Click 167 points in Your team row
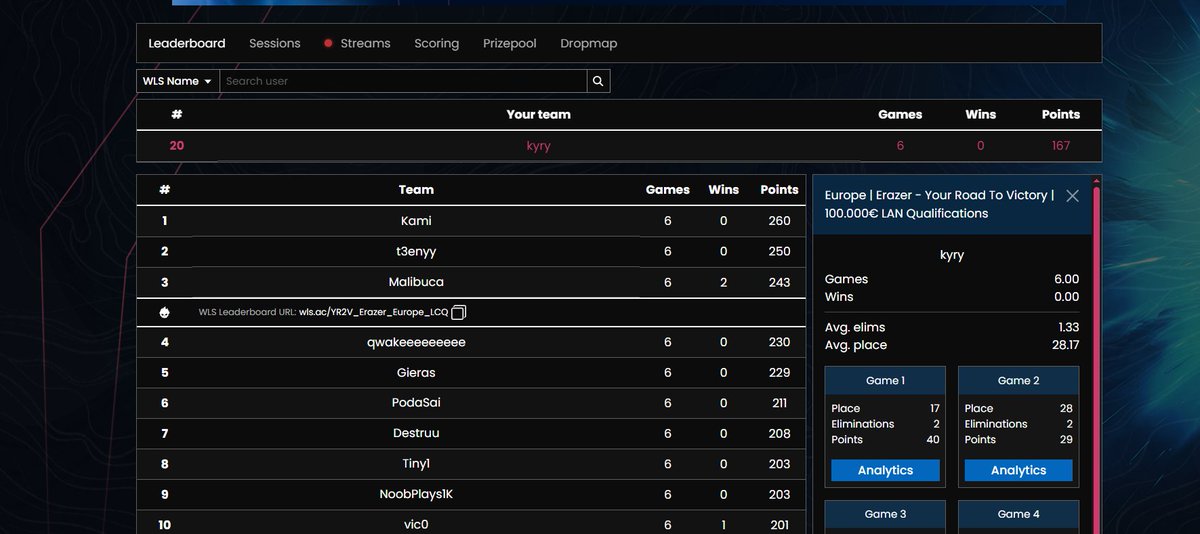Image resolution: width=1200 pixels, height=534 pixels. [x=1061, y=146]
